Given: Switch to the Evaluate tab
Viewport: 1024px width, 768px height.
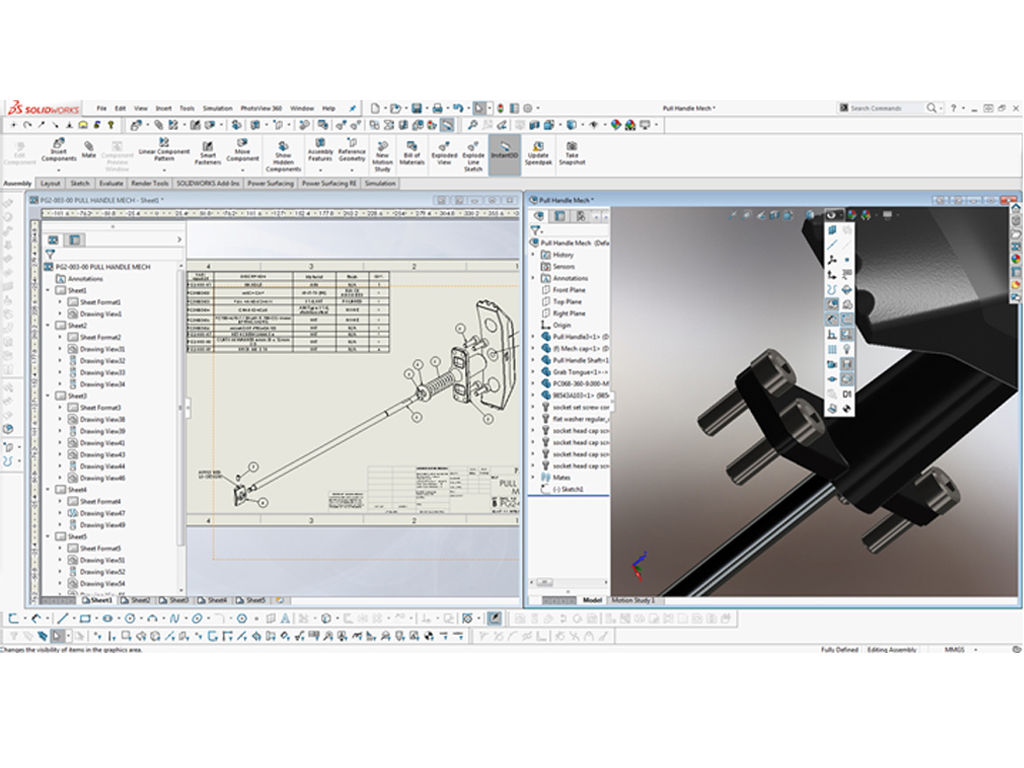Looking at the screenshot, I should (111, 184).
